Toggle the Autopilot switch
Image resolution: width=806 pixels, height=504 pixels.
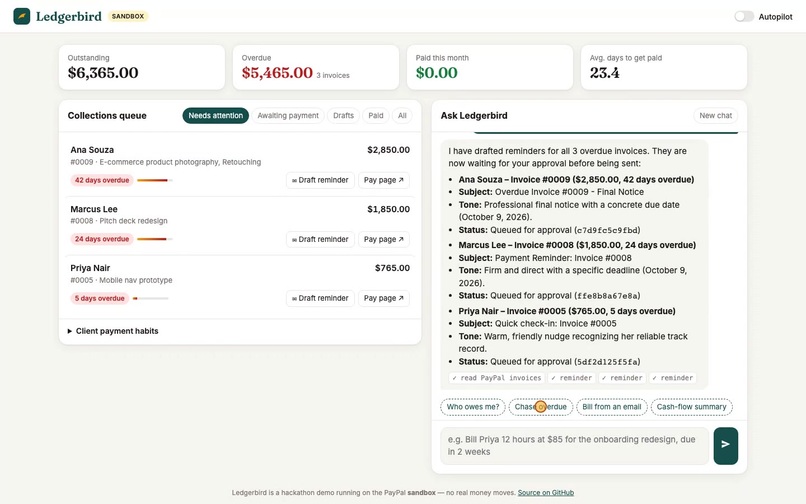pyautogui.click(x=743, y=16)
